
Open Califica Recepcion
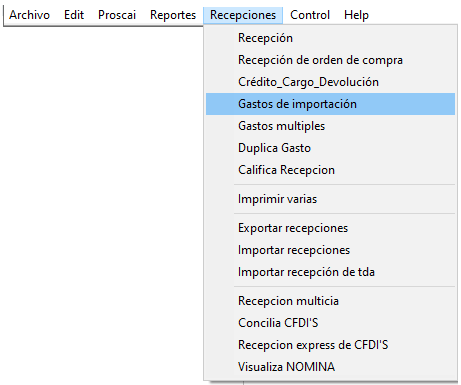[330, 170]
